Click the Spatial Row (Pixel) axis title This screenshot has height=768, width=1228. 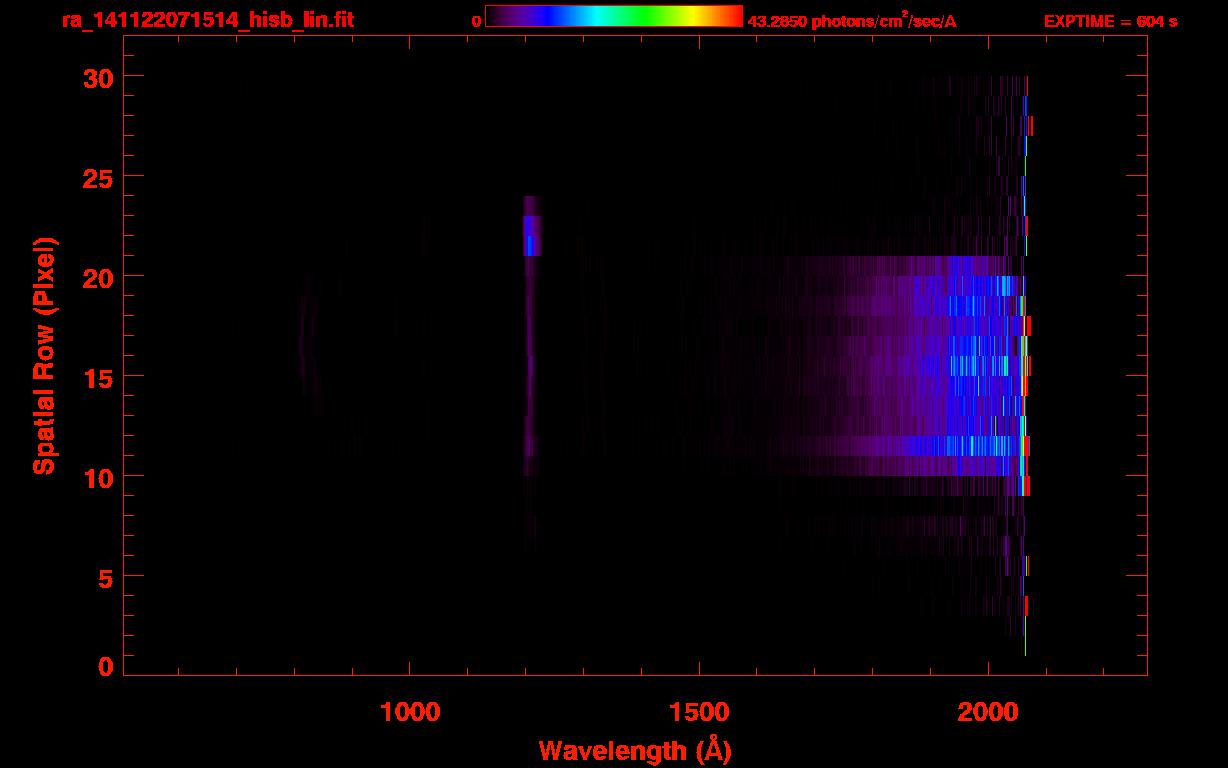[44, 355]
